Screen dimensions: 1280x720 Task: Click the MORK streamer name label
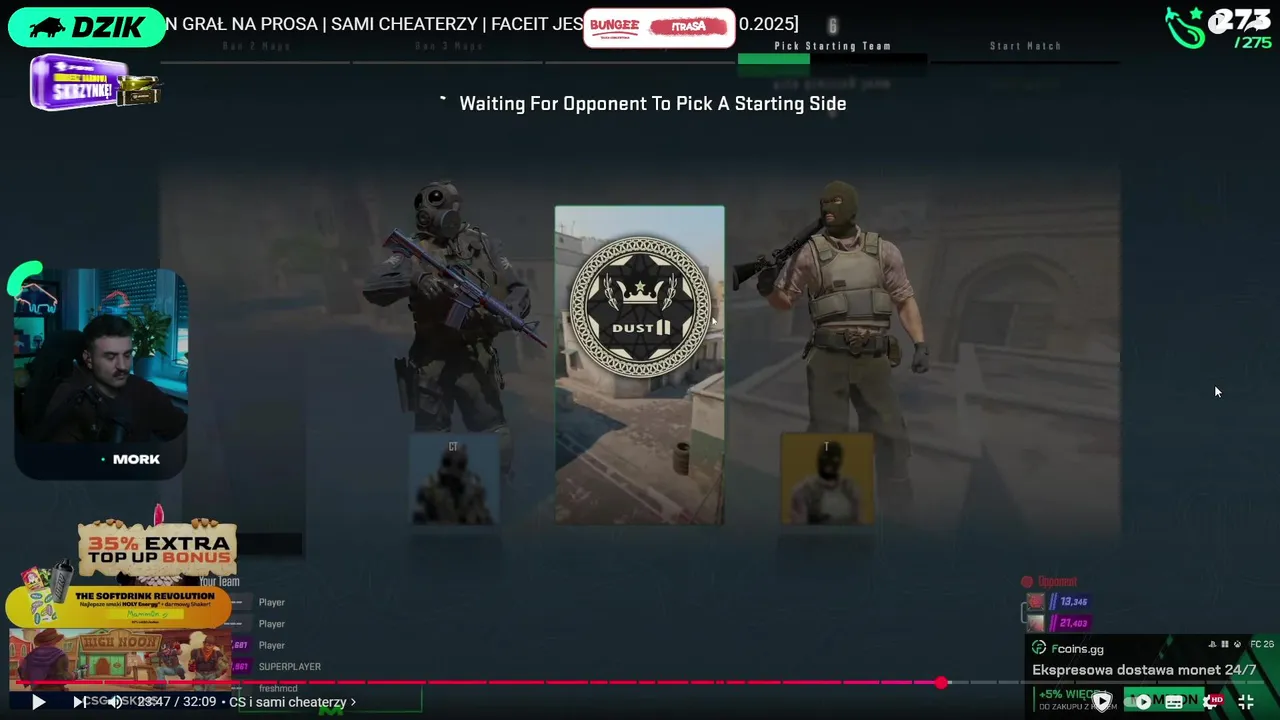pos(136,459)
